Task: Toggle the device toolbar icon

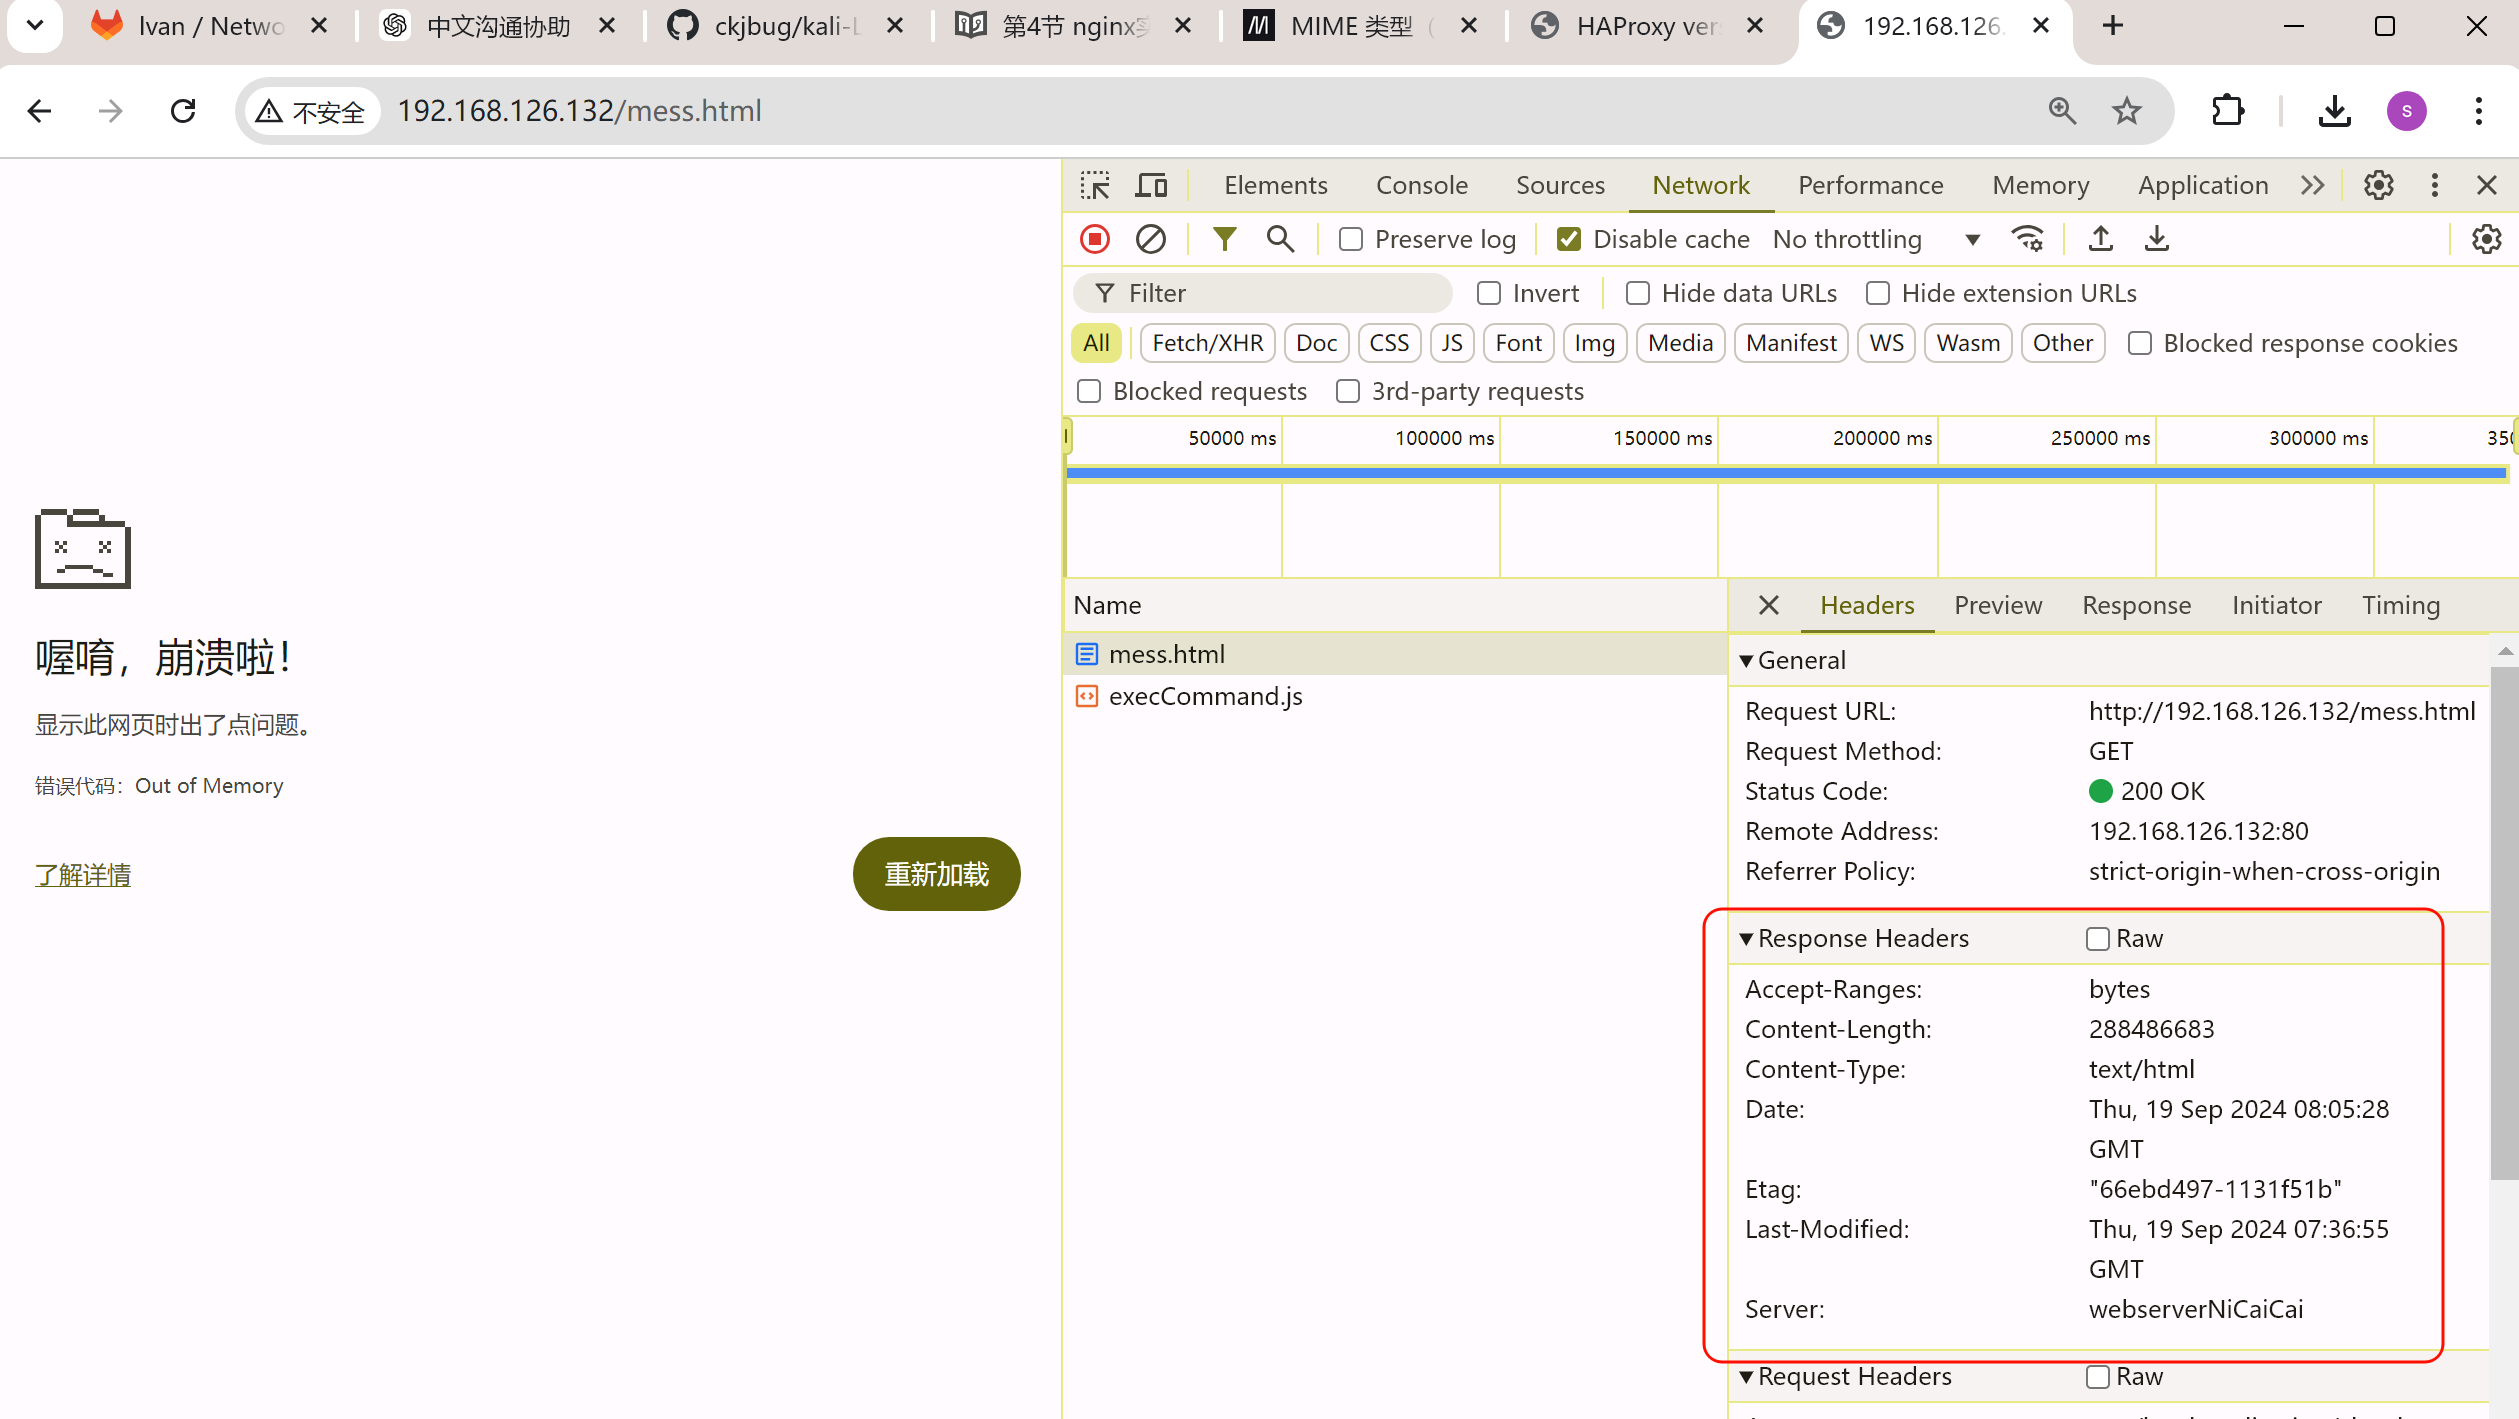Action: [1151, 185]
